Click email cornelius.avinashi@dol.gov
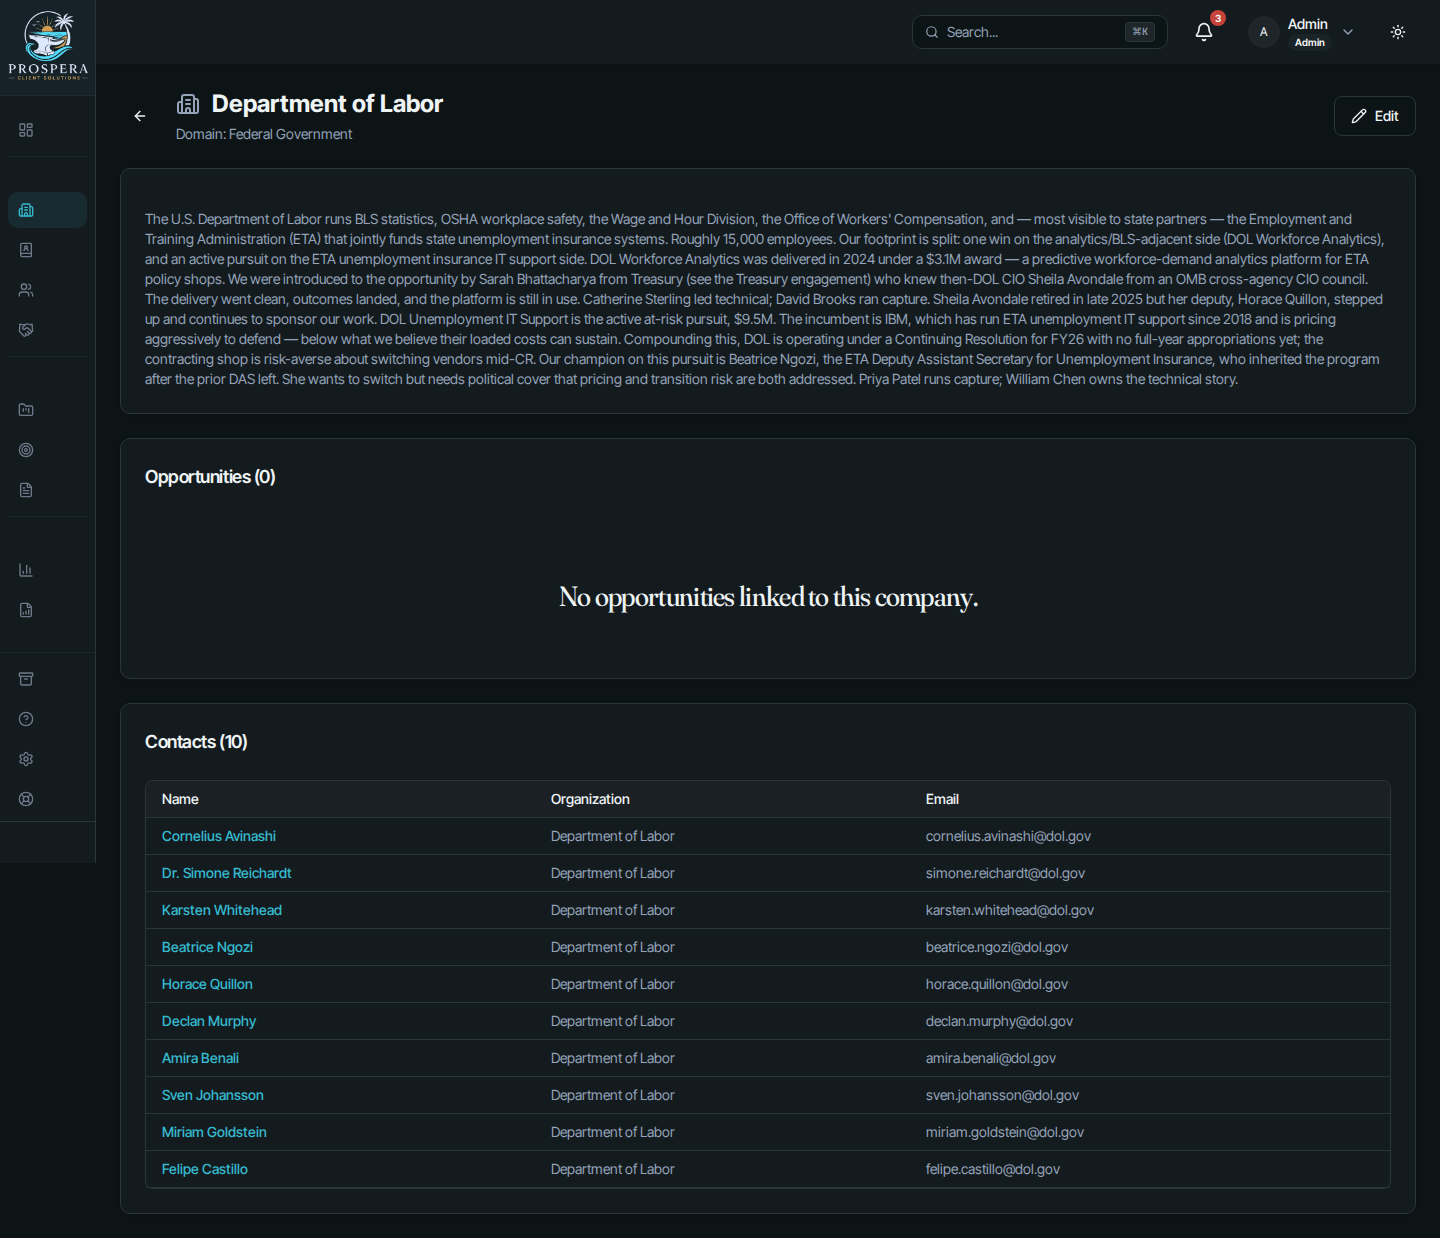 (1008, 836)
